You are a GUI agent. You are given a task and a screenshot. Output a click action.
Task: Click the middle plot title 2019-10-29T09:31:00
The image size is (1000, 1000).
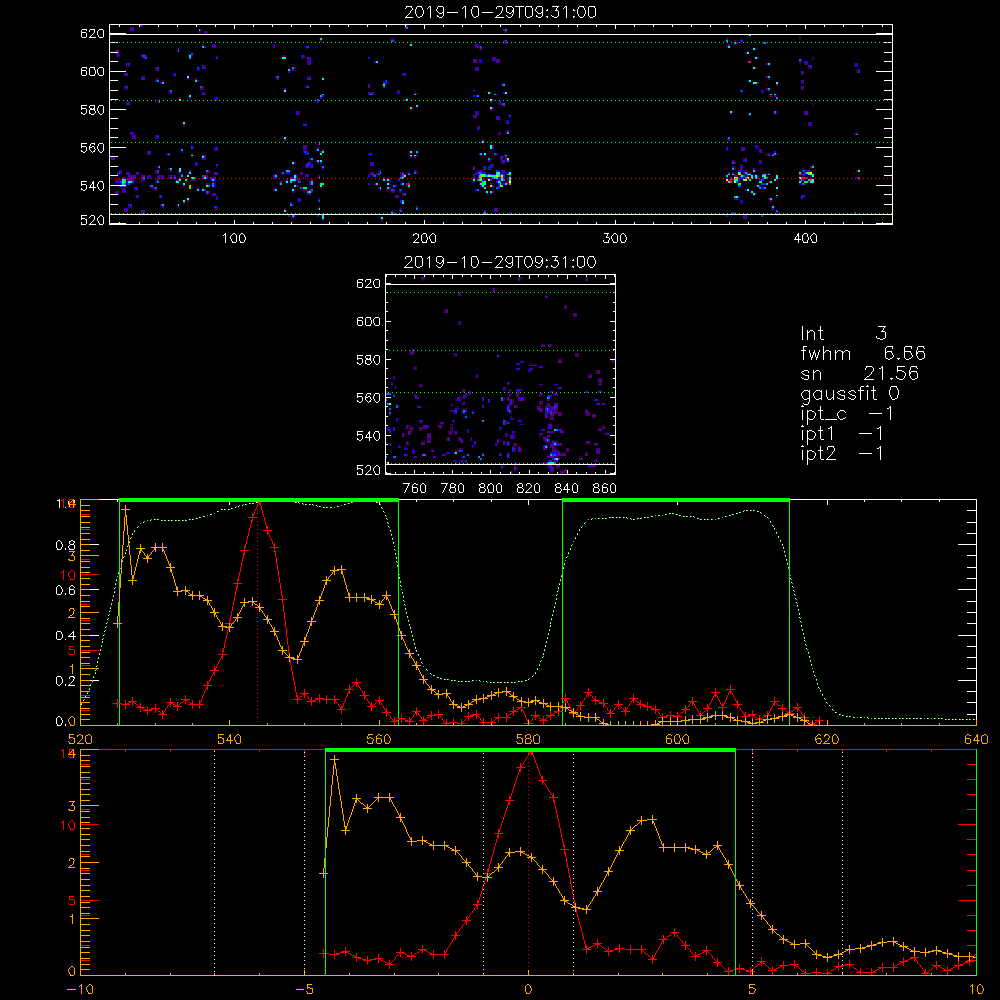(500, 262)
